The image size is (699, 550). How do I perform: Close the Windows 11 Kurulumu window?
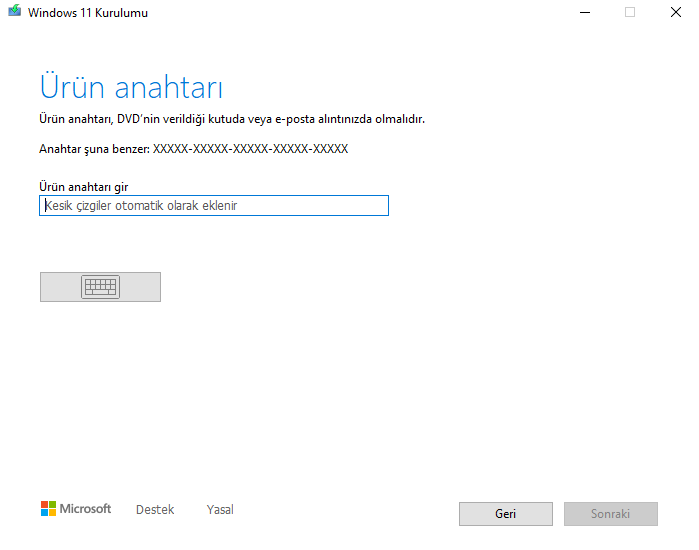pos(676,12)
